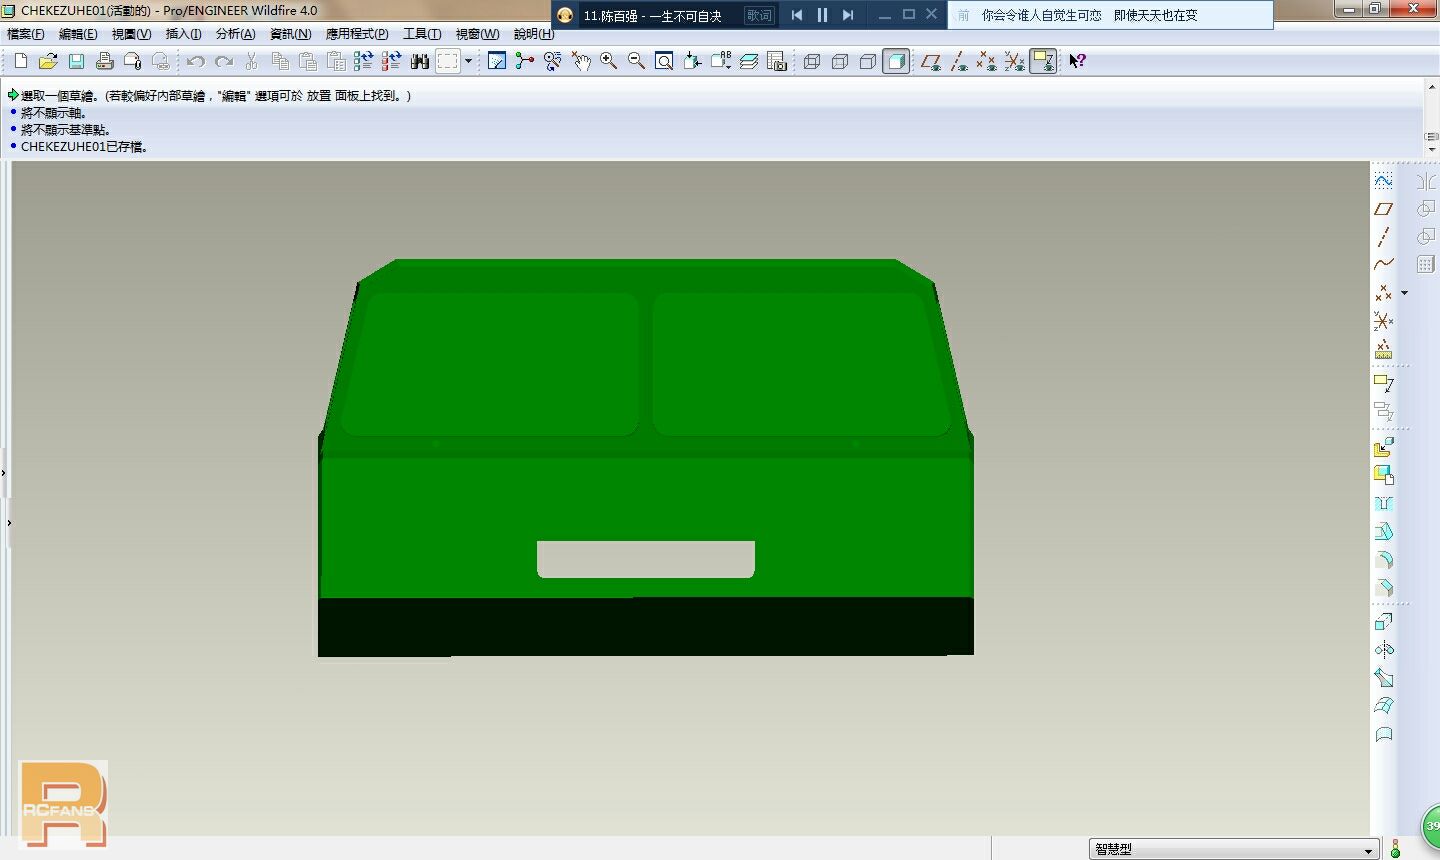
Task: Print the model with the printer icon
Action: [x=104, y=62]
